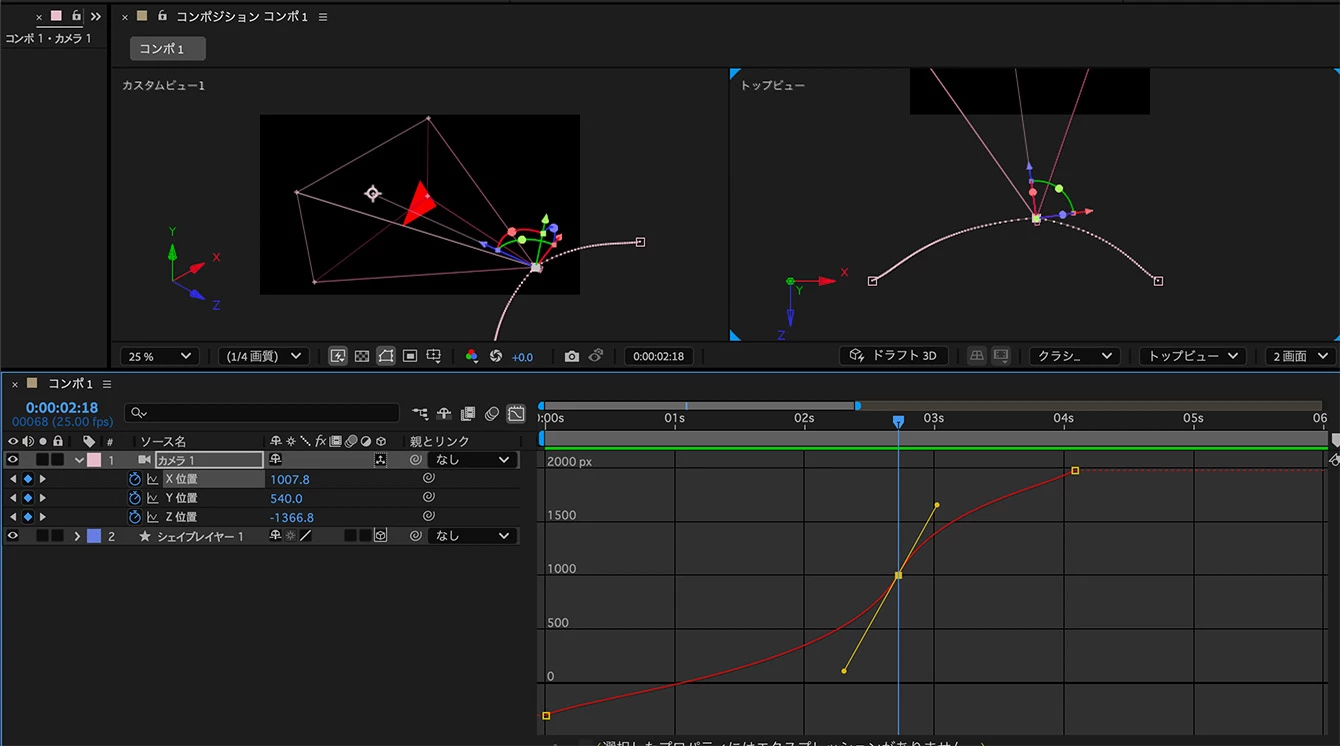The height and width of the screenshot is (746, 1340).
Task: Include Y 位置 in graph editor set
Action: [x=153, y=498]
